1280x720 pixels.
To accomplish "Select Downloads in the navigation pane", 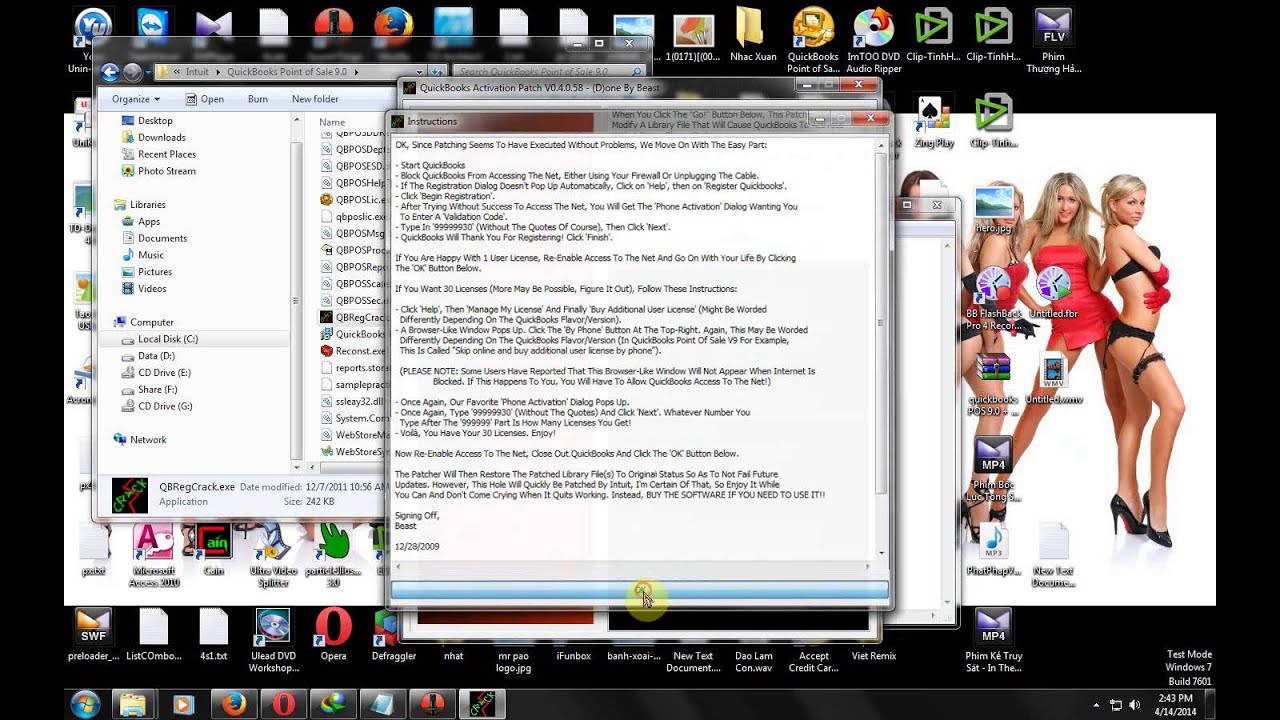I will (161, 137).
